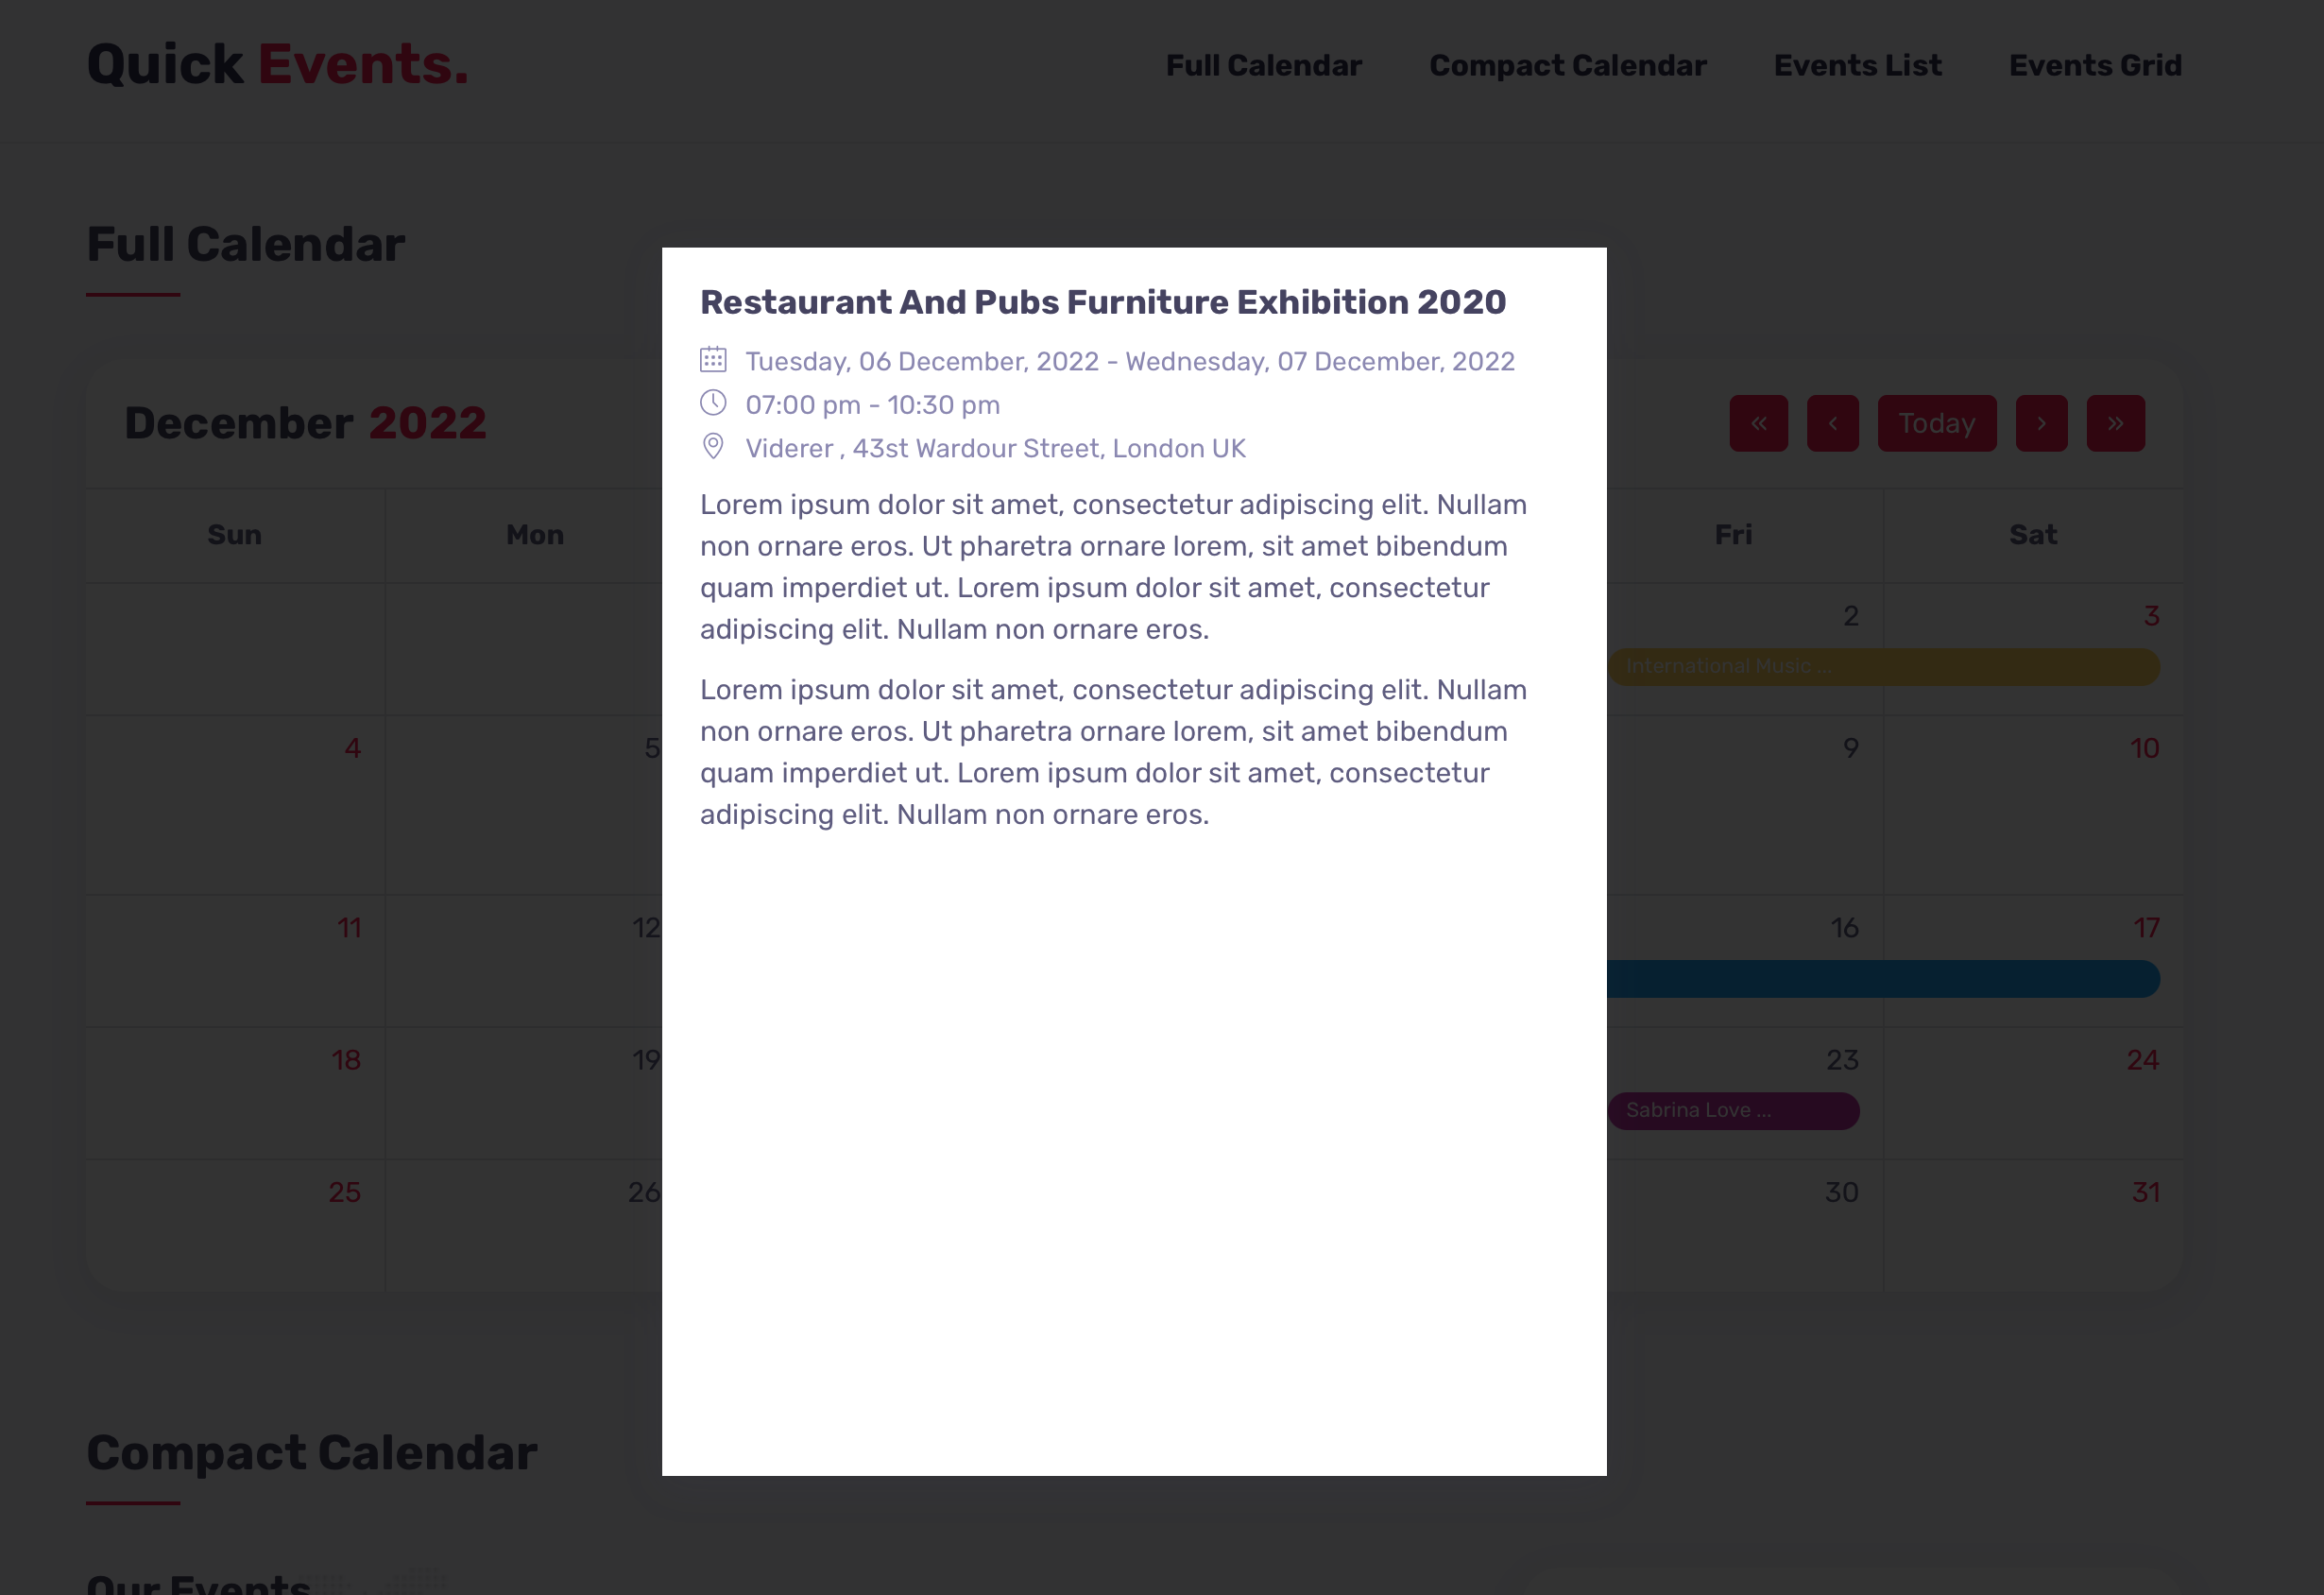Click the clock time icon in popup
2324x1595 pixels.
713,403
